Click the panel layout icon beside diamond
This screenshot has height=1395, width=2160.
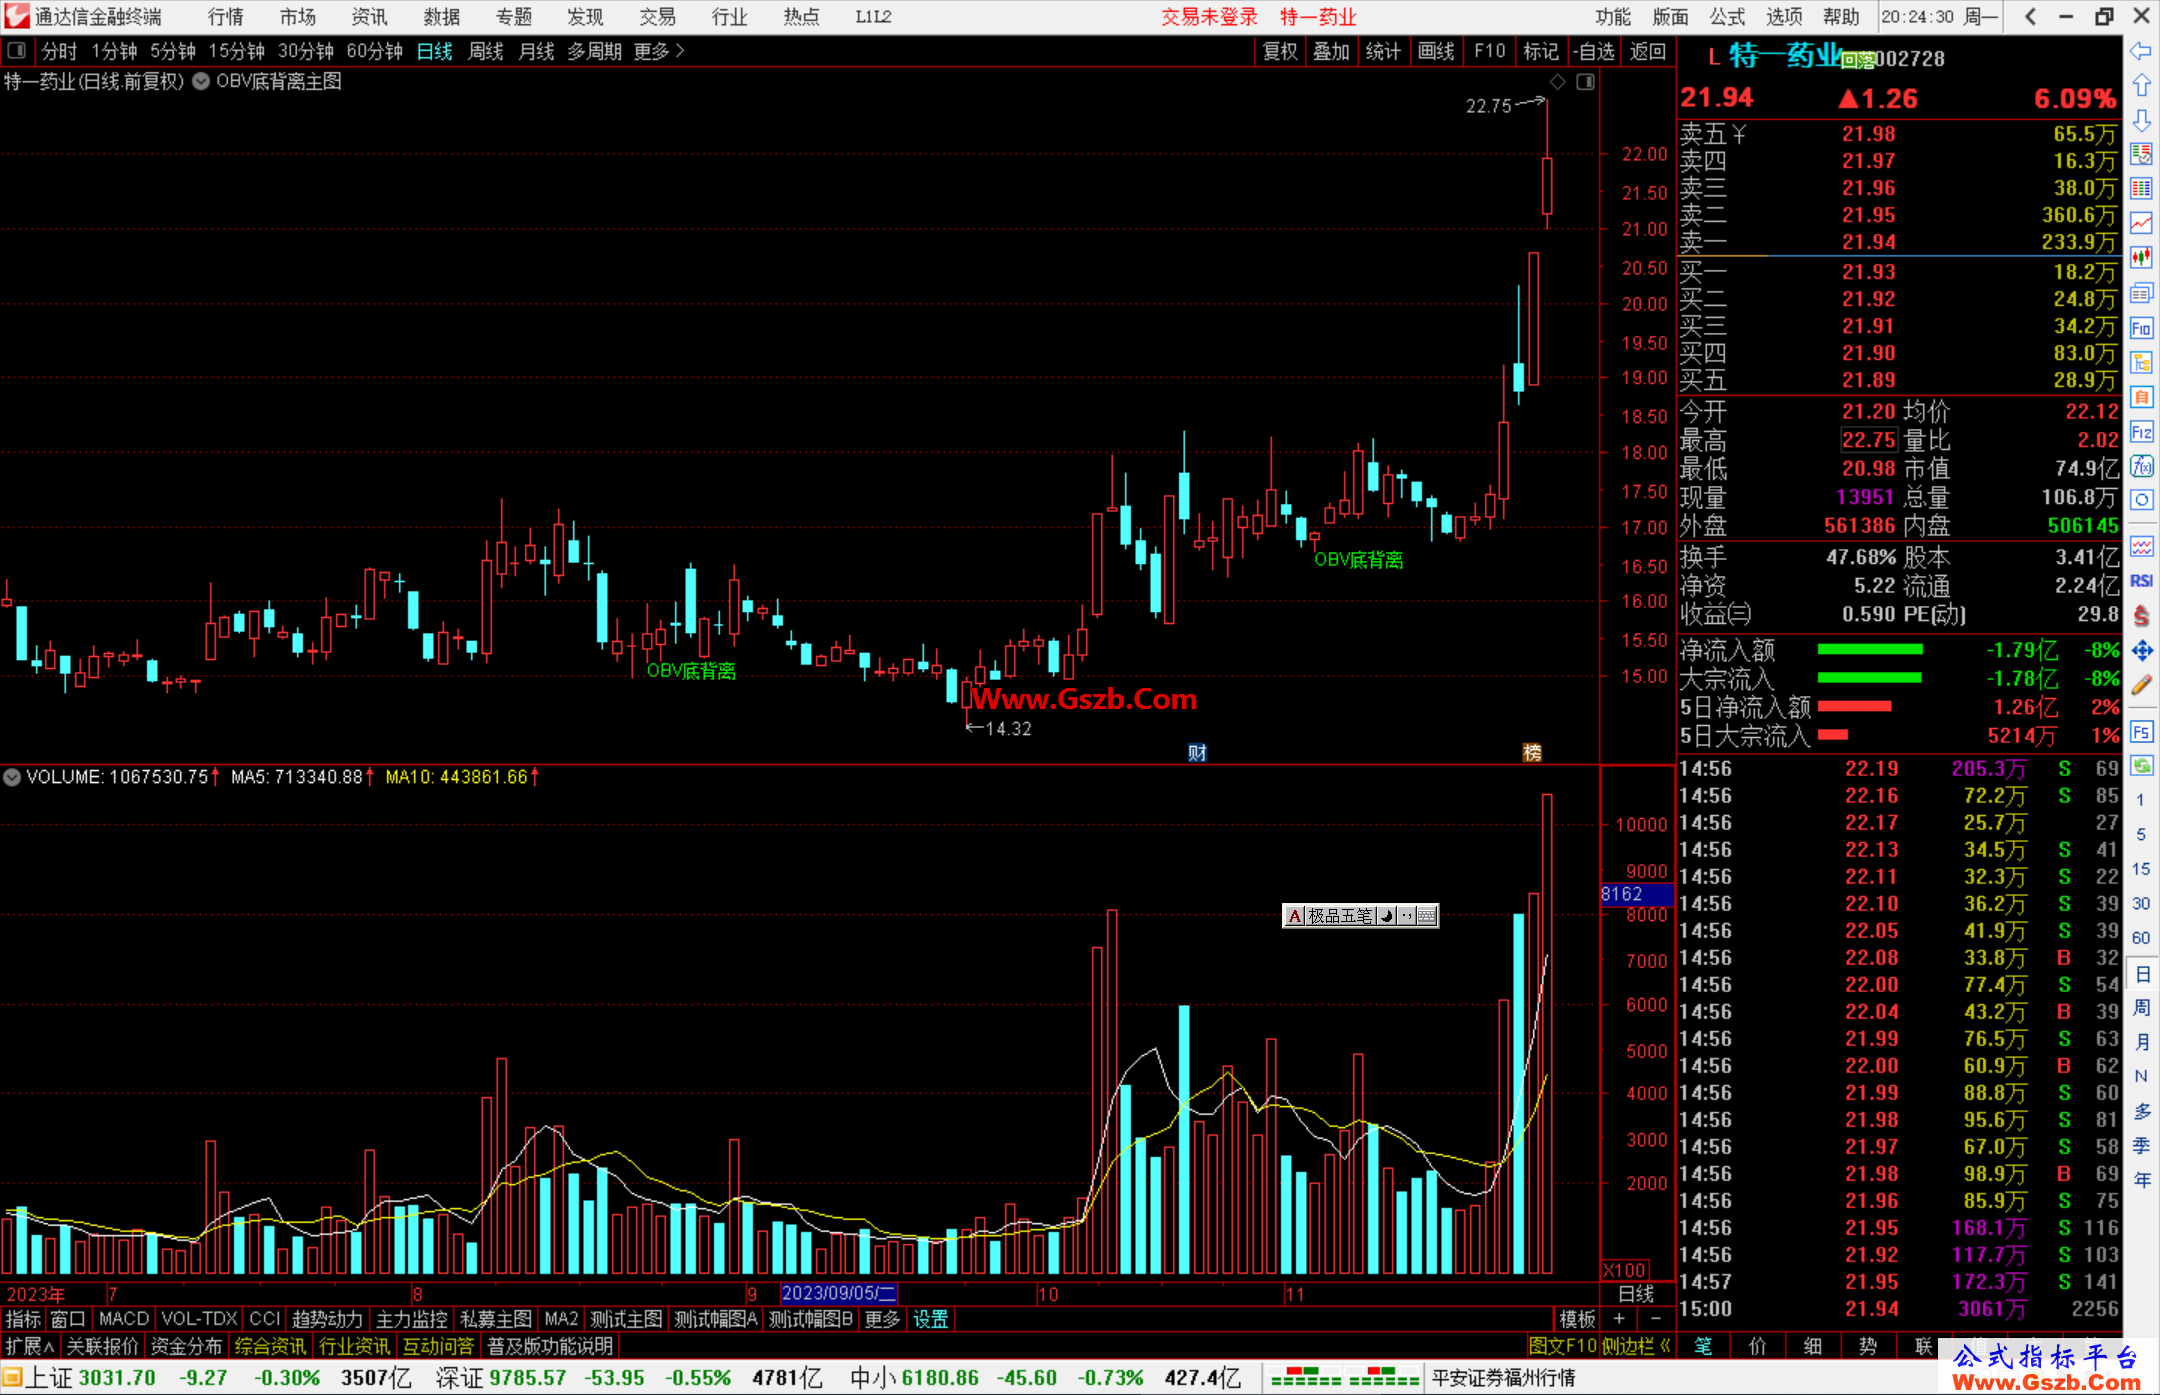[x=1585, y=81]
